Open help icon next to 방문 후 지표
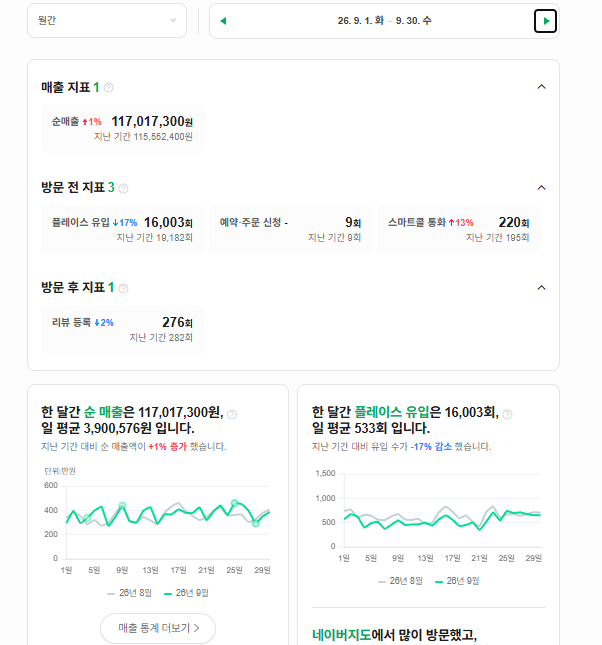The image size is (602, 645). tap(123, 288)
